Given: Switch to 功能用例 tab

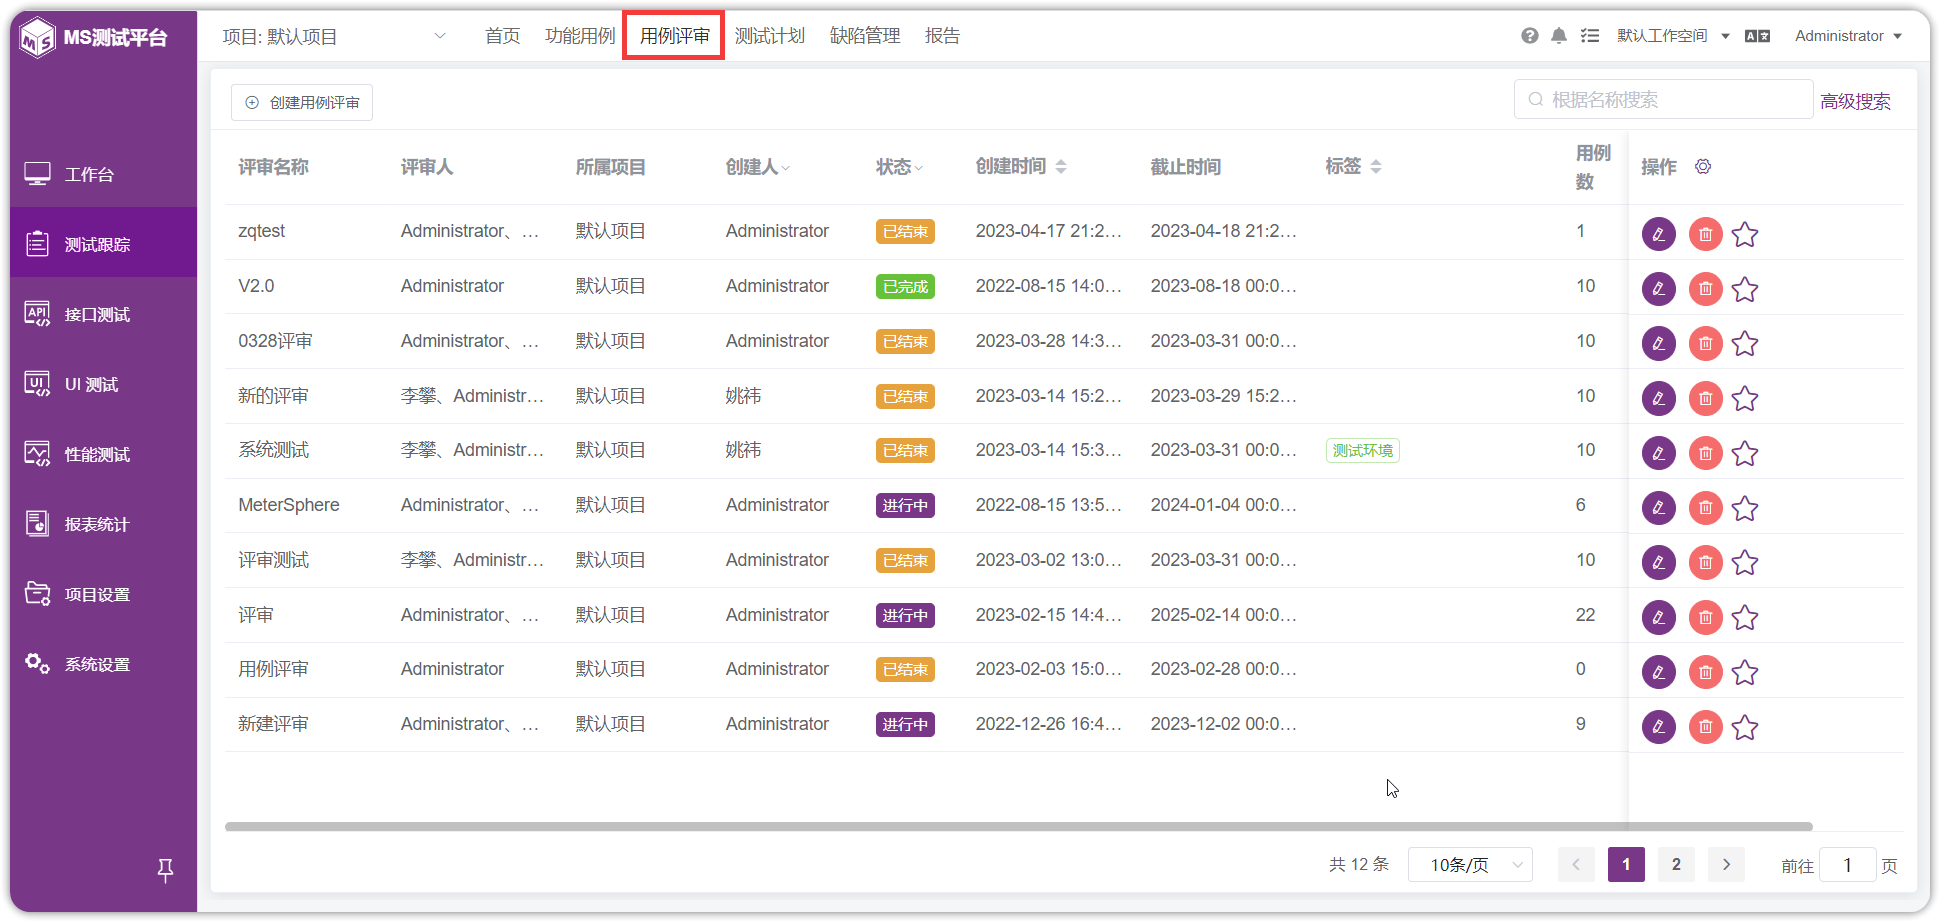Looking at the screenshot, I should [x=580, y=36].
